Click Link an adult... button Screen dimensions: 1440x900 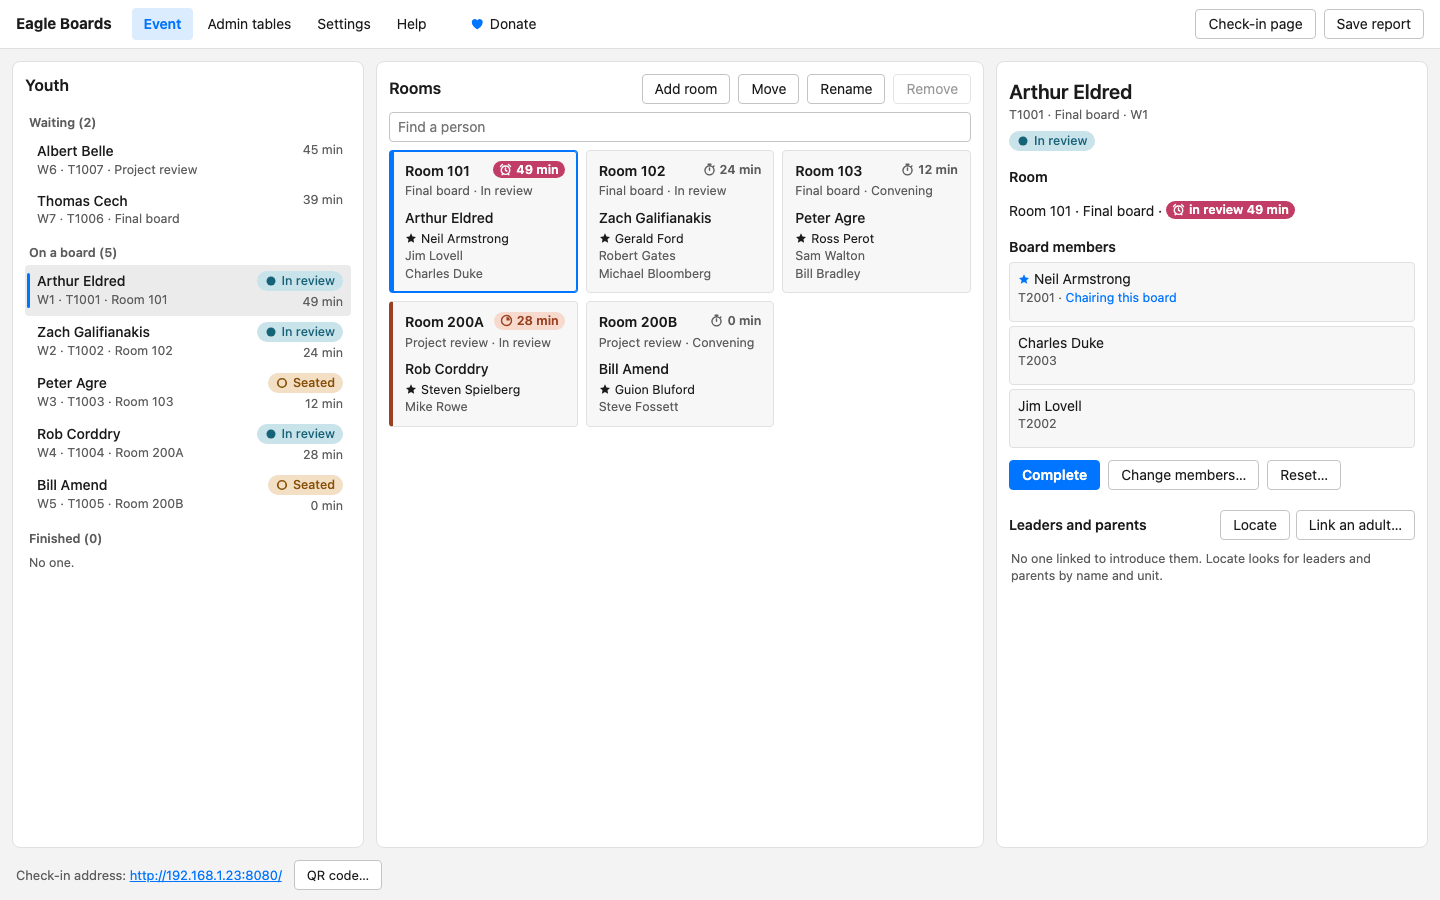(1355, 525)
